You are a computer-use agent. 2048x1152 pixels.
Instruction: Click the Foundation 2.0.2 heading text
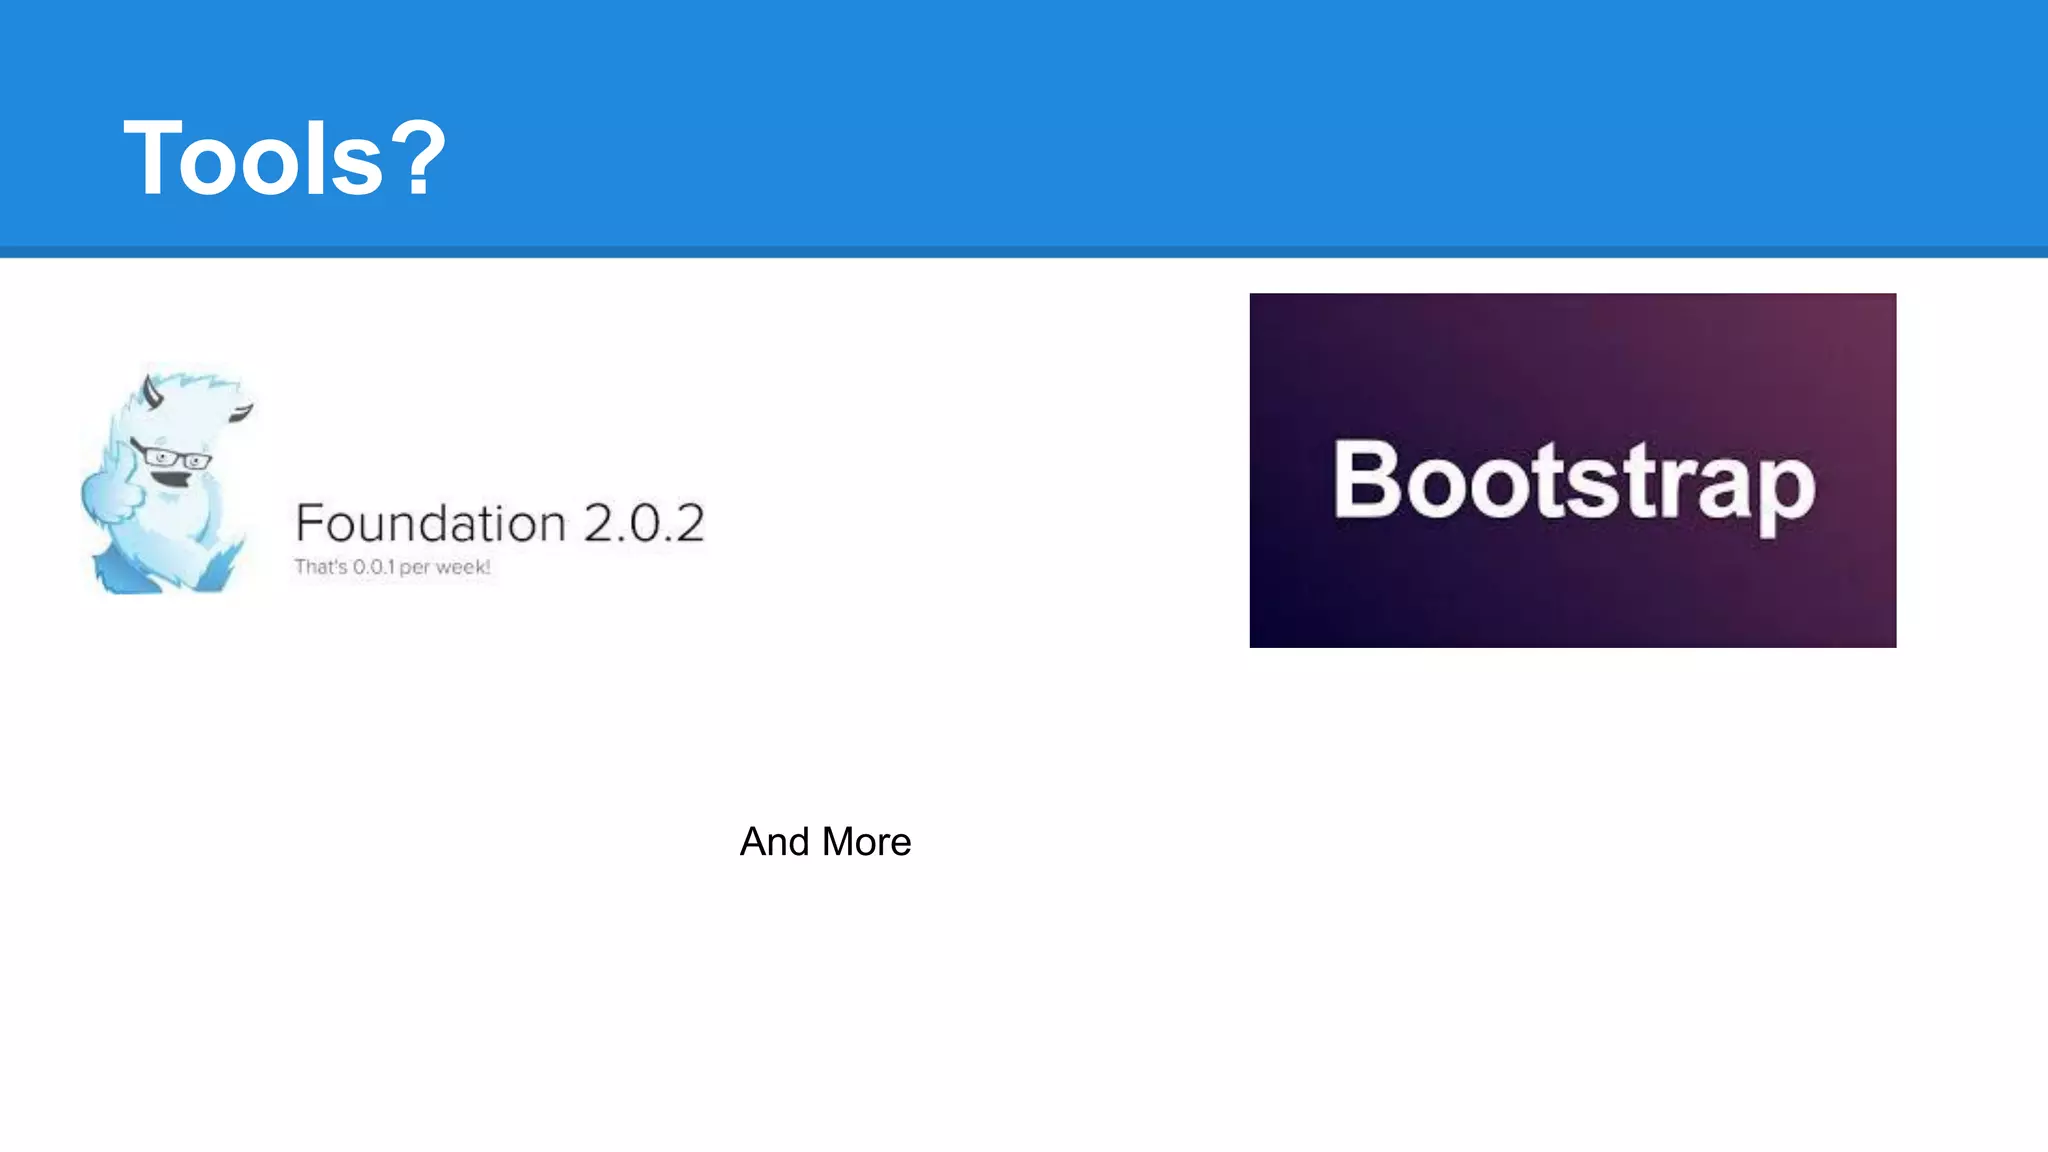point(500,523)
